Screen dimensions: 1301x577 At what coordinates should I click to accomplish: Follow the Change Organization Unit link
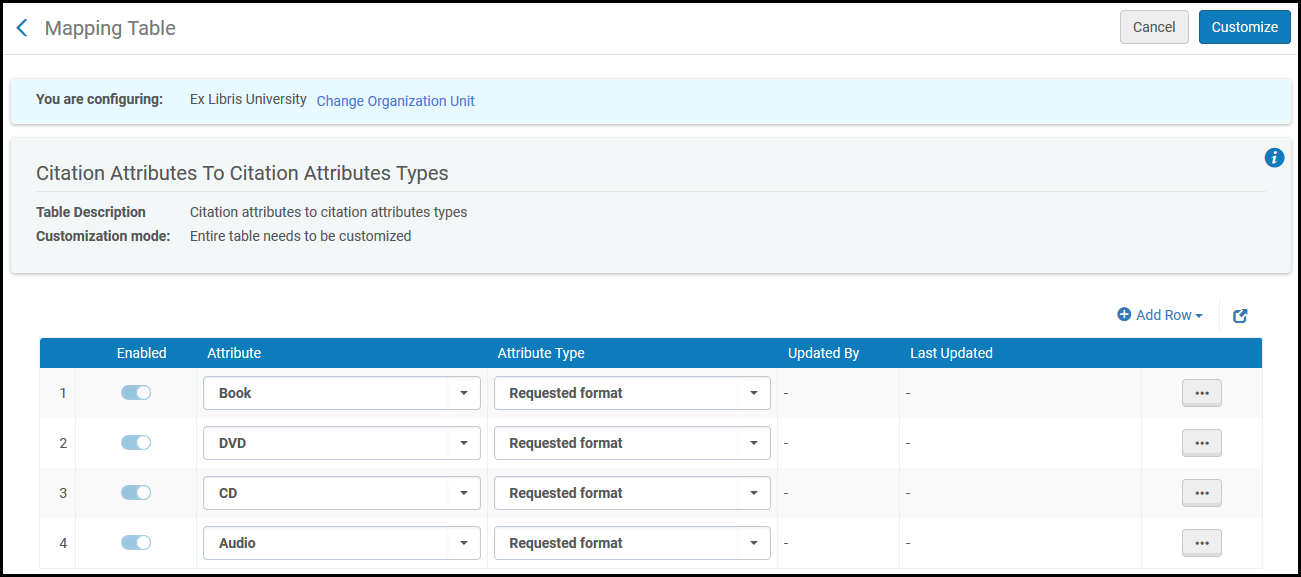pyautogui.click(x=395, y=101)
